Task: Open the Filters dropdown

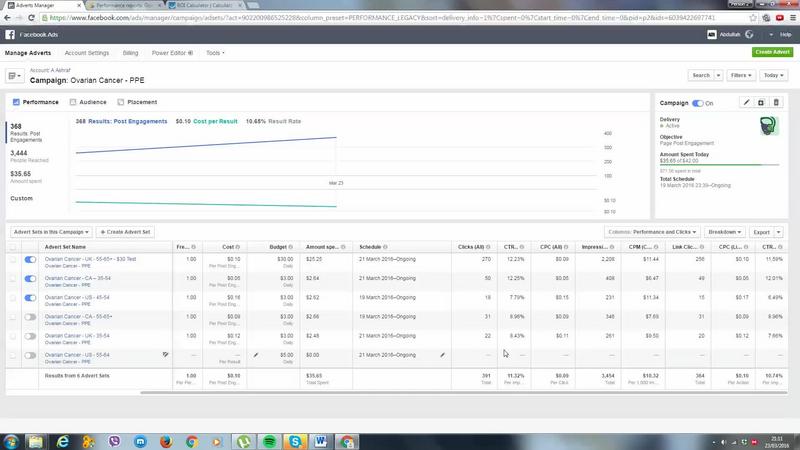Action: point(741,75)
